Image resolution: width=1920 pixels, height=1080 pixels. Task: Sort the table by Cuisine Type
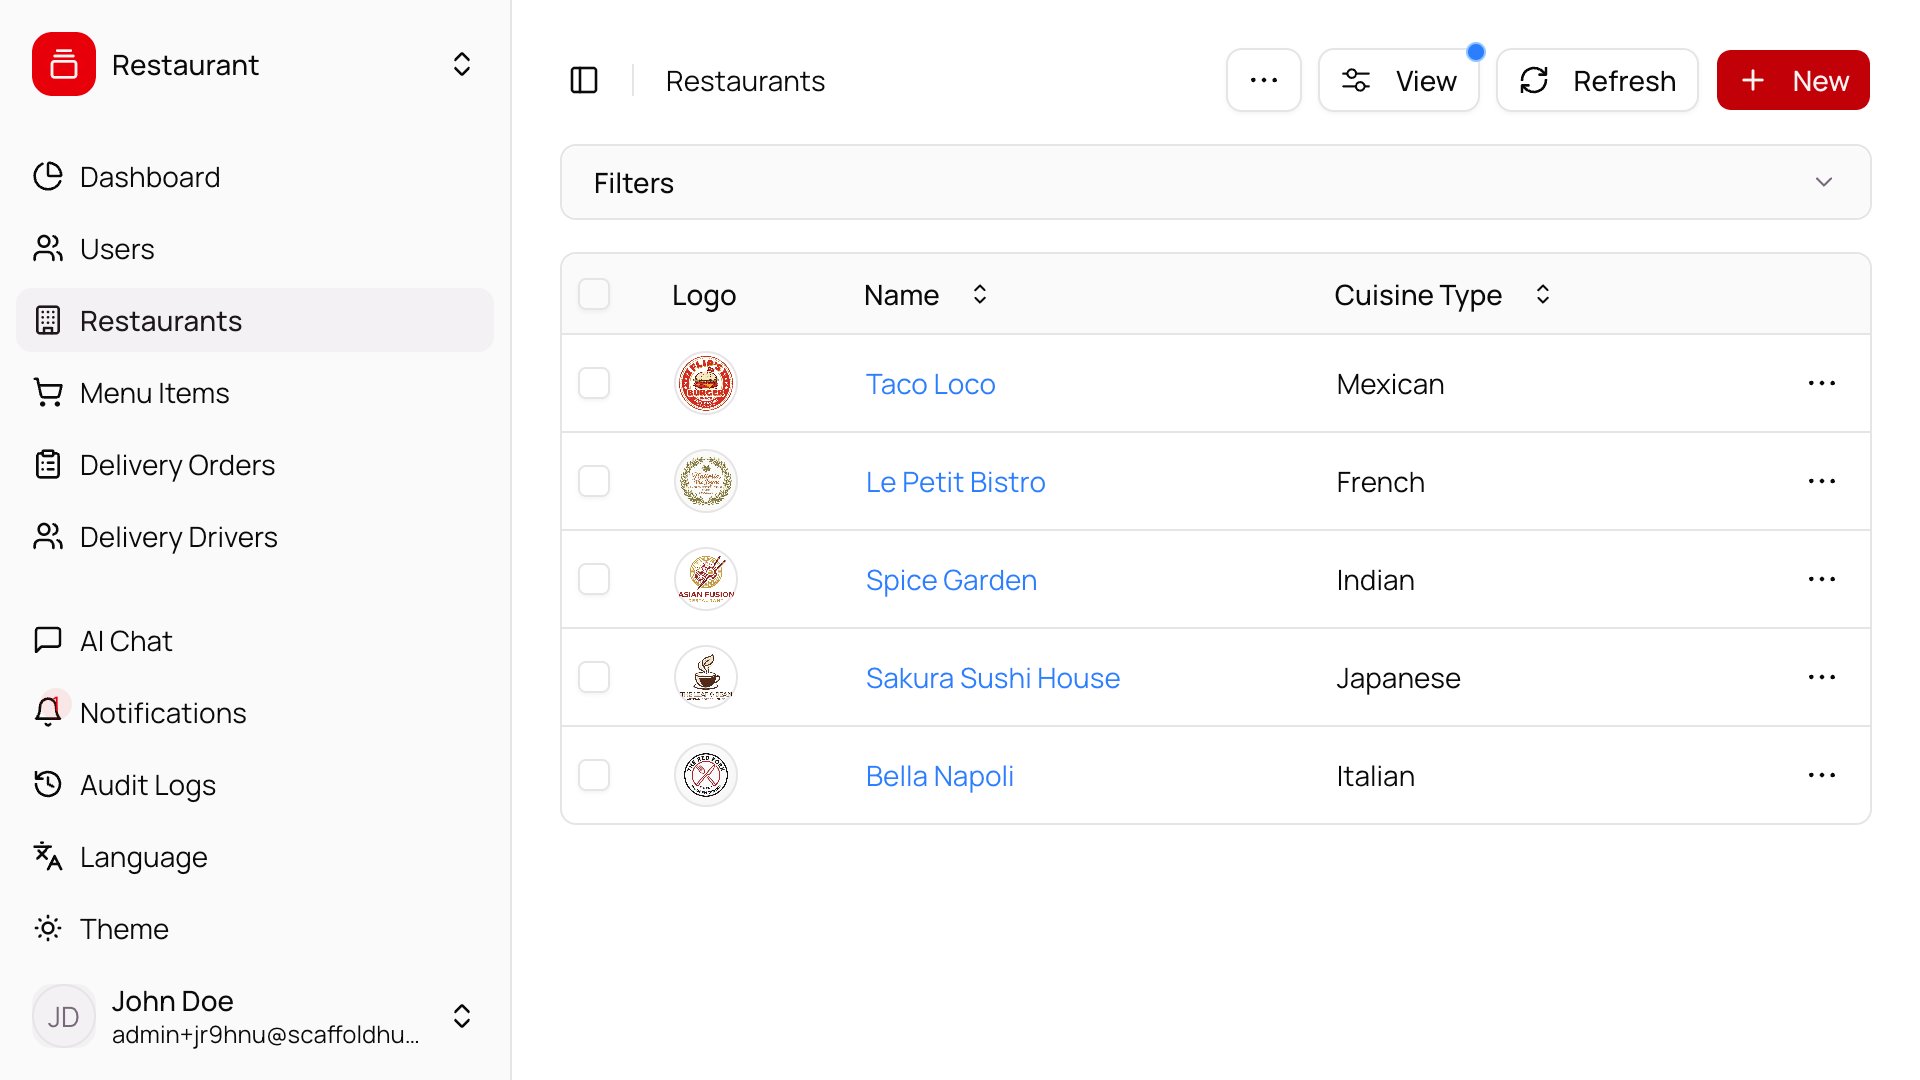(1542, 294)
